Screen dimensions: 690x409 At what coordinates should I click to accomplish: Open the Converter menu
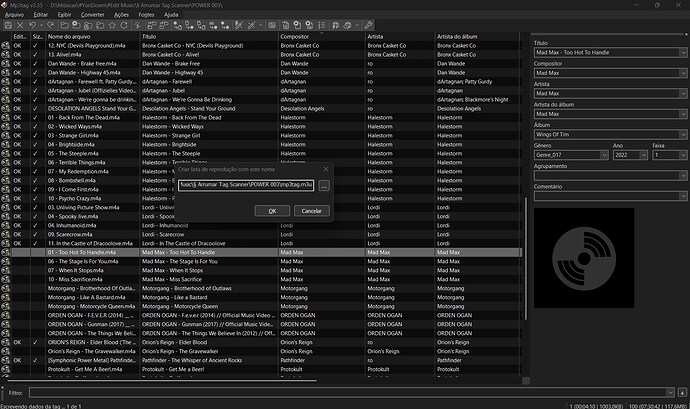[x=92, y=15]
